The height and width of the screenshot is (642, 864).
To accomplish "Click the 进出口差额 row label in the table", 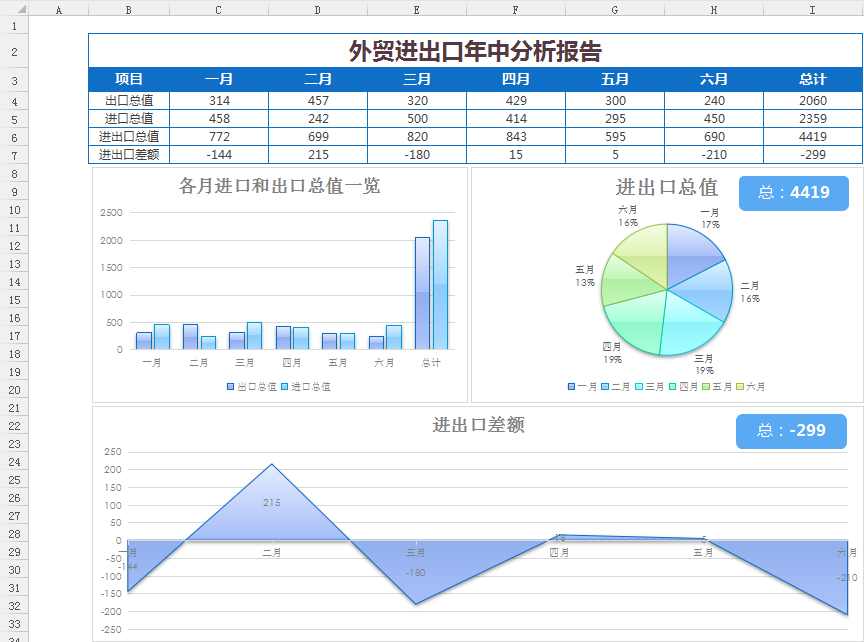I will [129, 155].
